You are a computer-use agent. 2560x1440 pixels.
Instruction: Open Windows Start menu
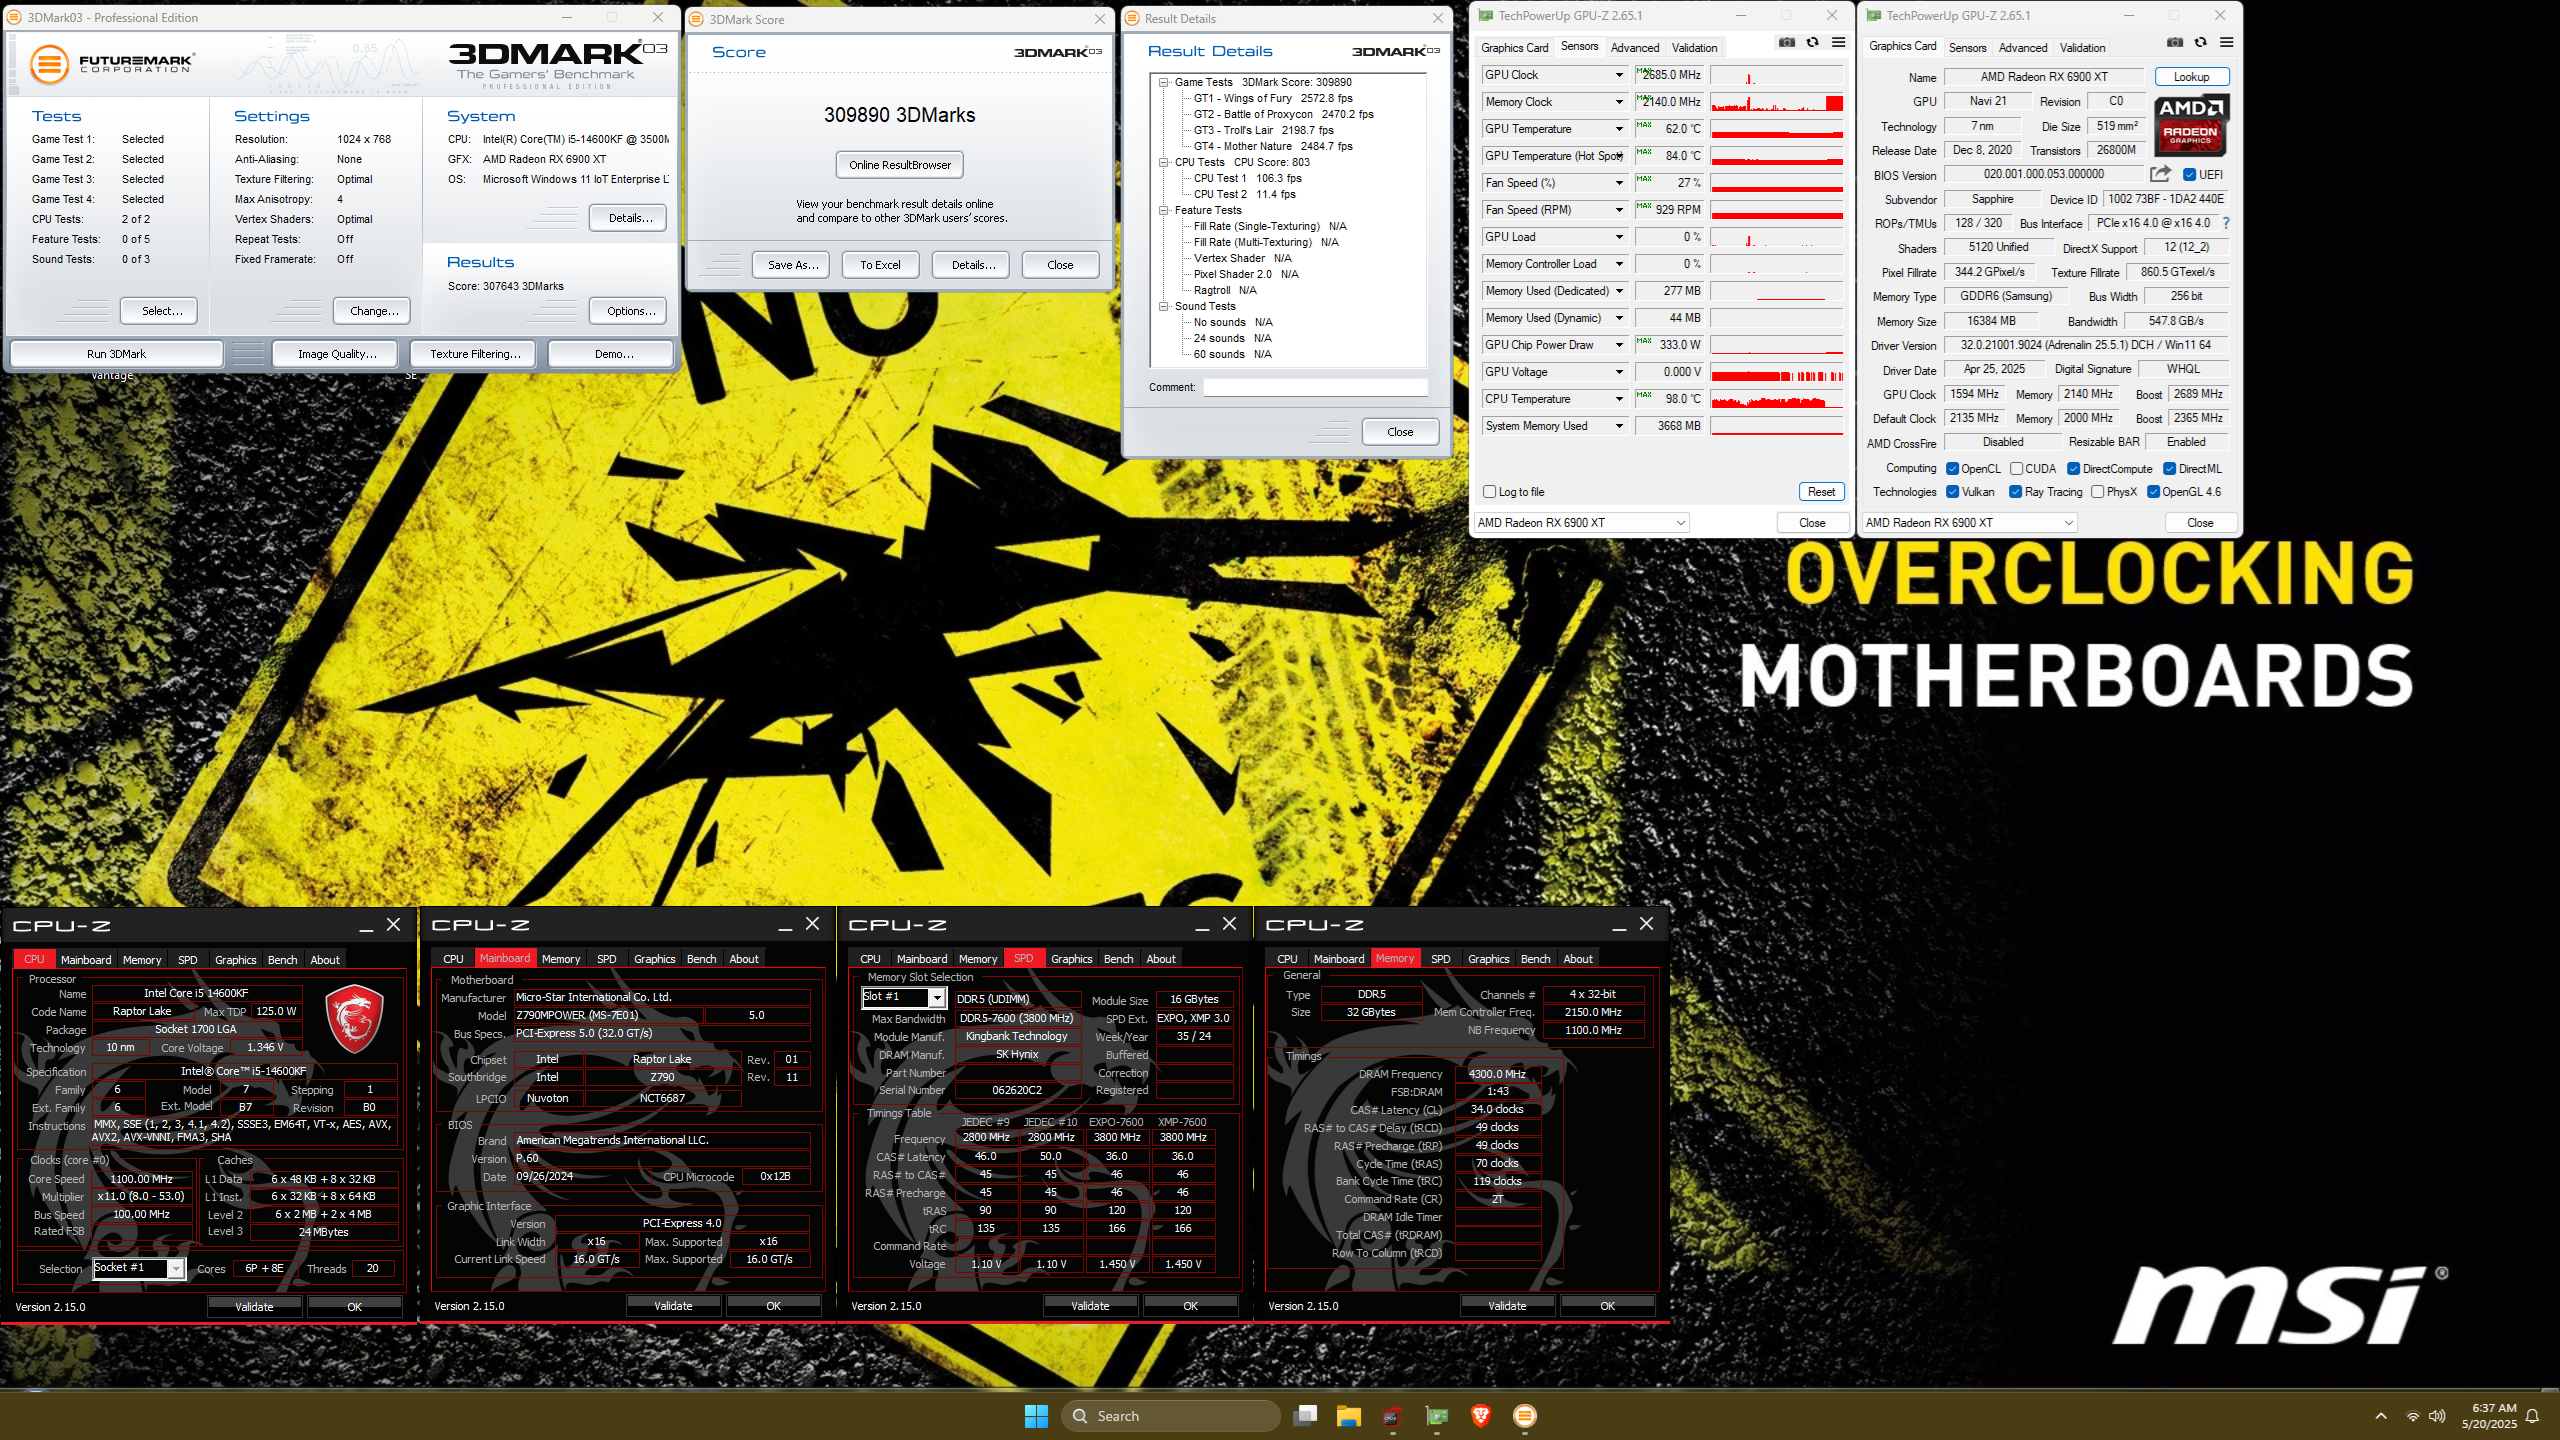tap(1036, 1416)
